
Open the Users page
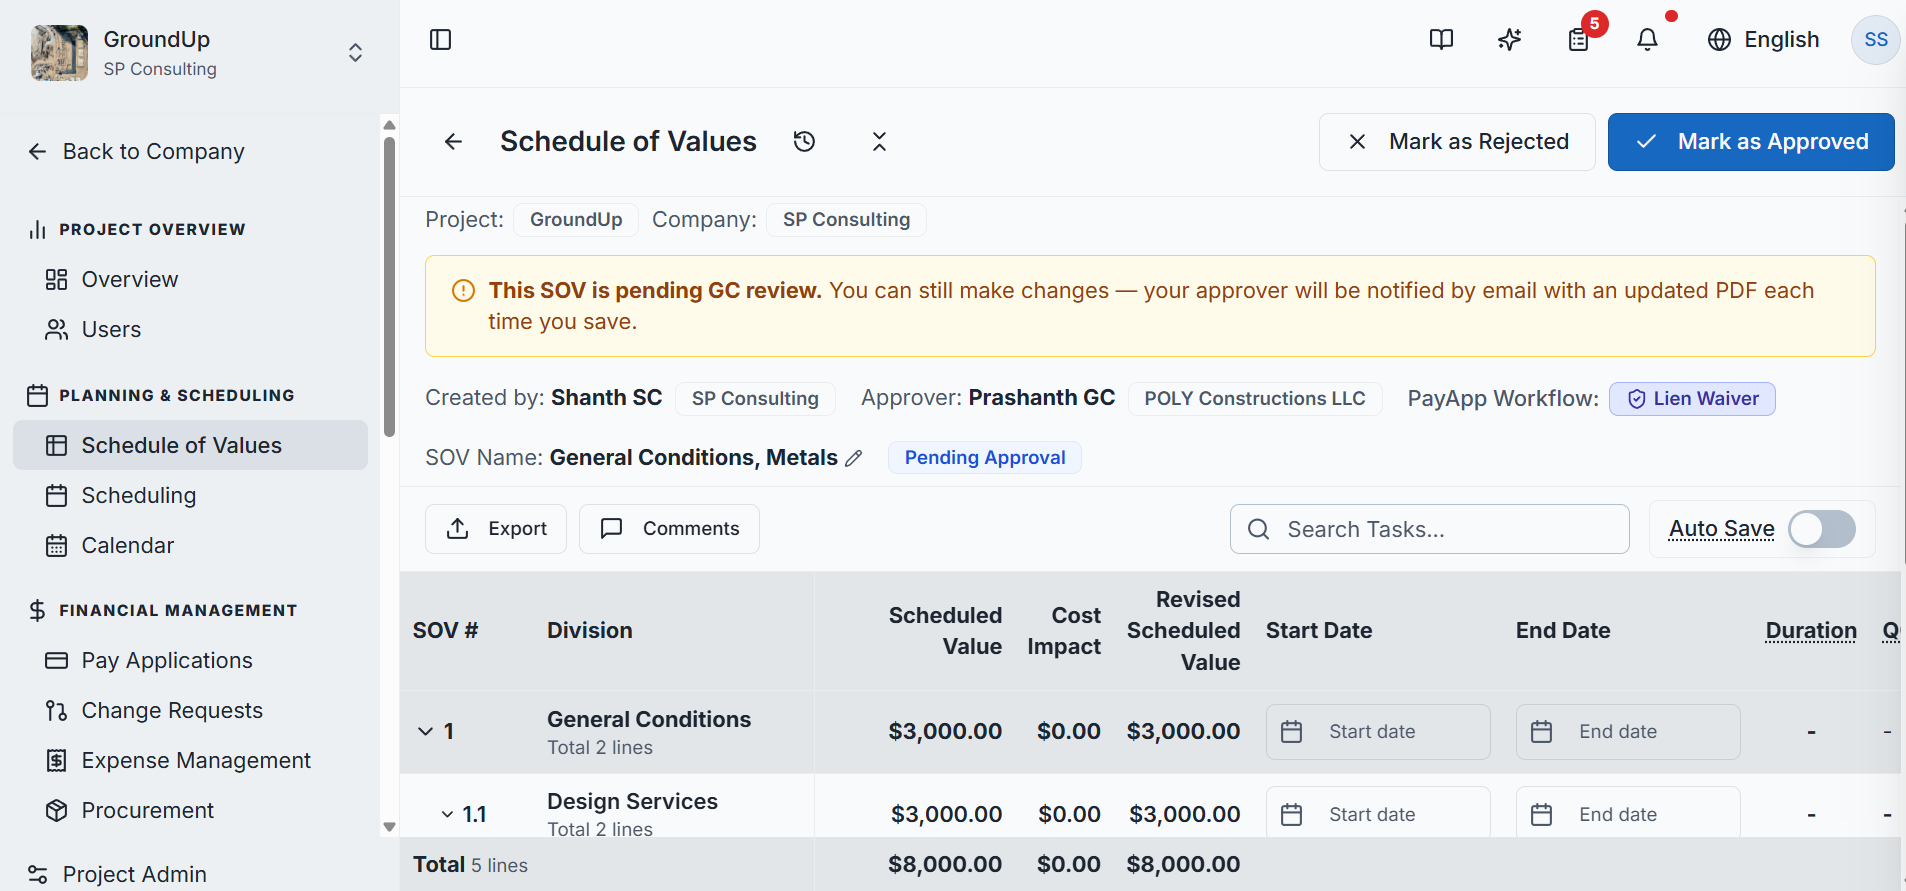190,330
